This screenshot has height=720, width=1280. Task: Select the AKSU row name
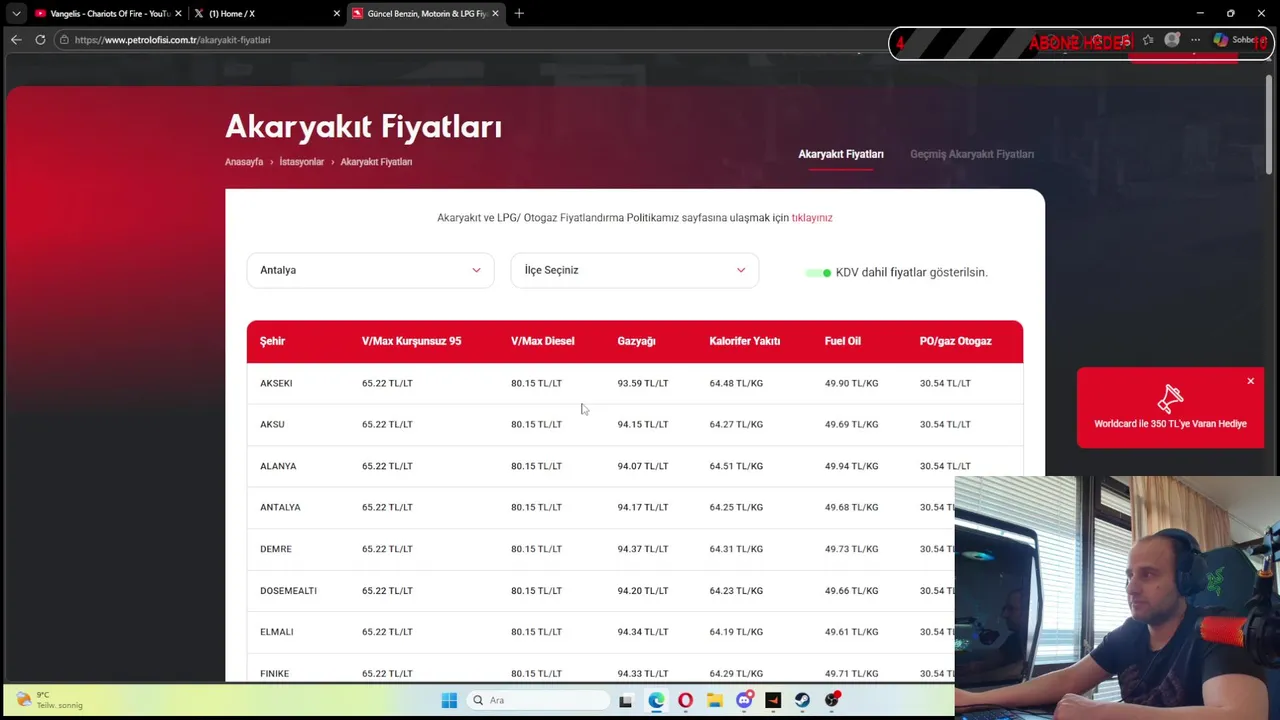click(272, 424)
